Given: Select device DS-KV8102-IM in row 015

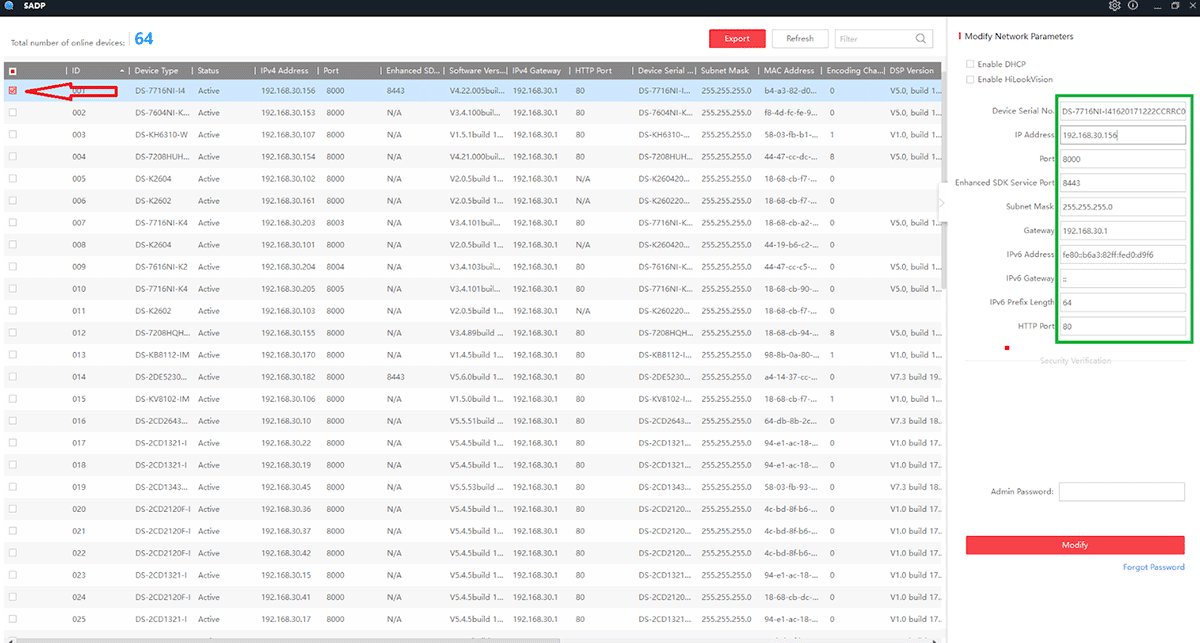Looking at the screenshot, I should coord(162,399).
